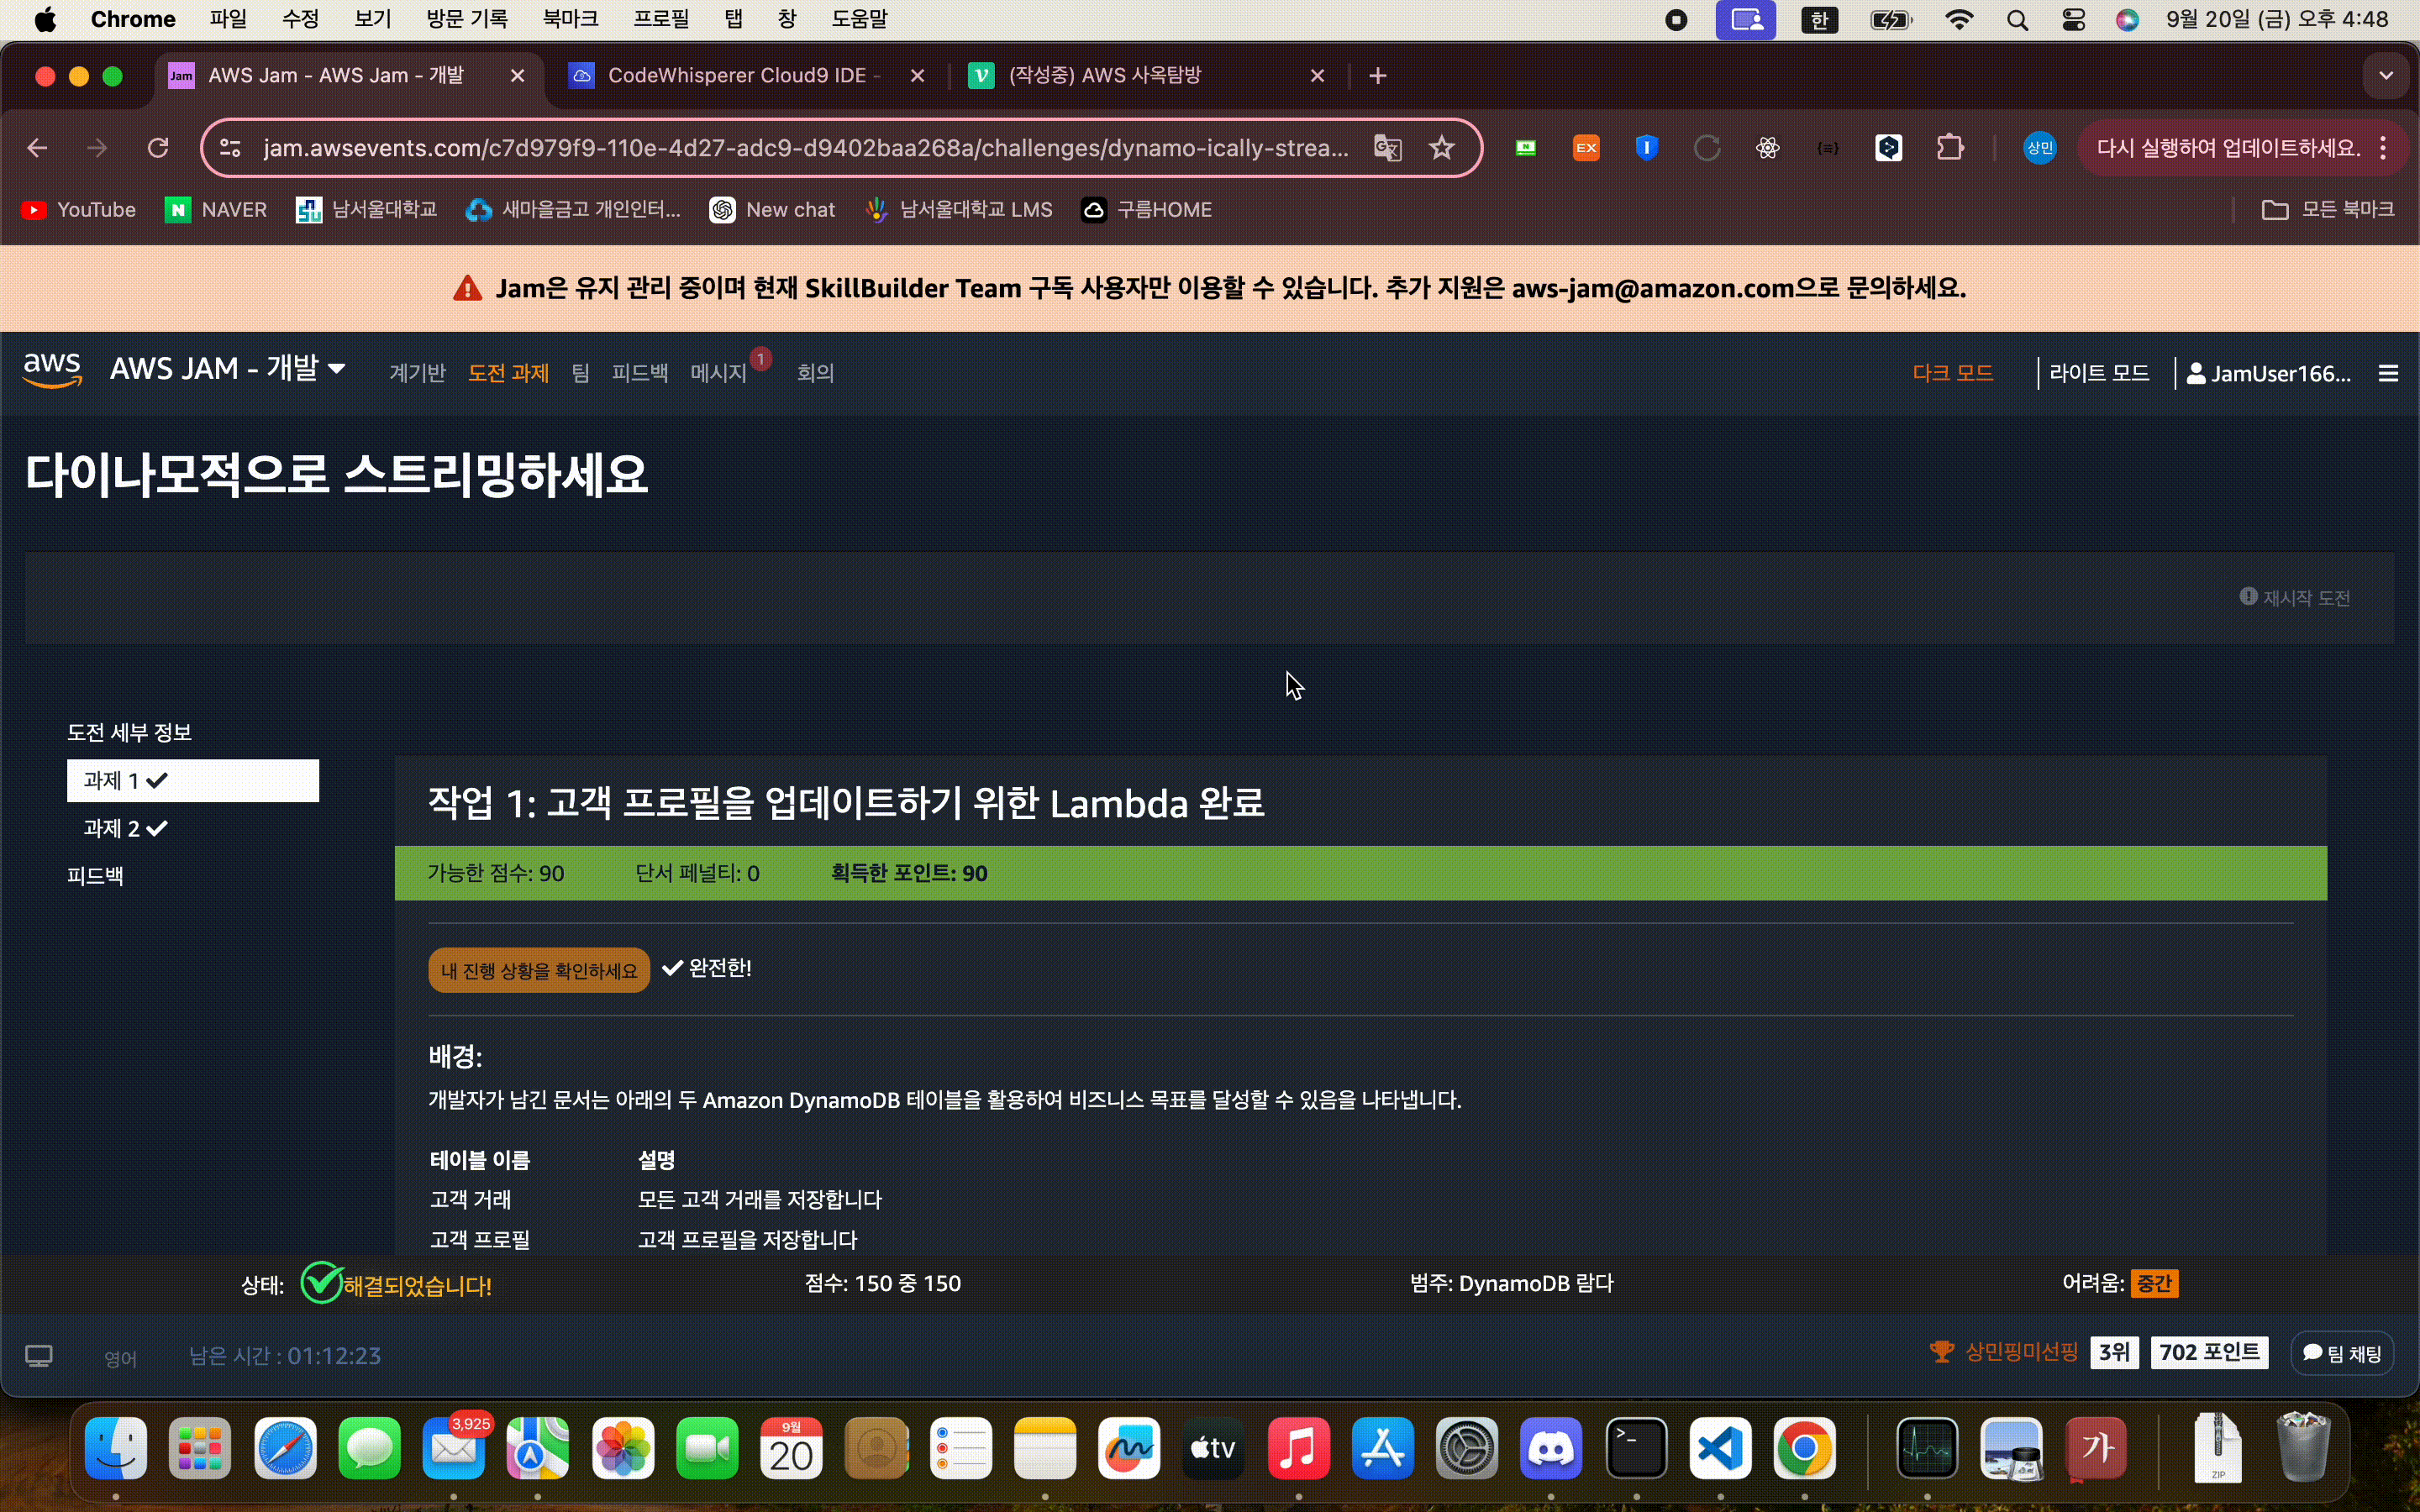
Task: Open Discord from the dock
Action: click(1551, 1447)
